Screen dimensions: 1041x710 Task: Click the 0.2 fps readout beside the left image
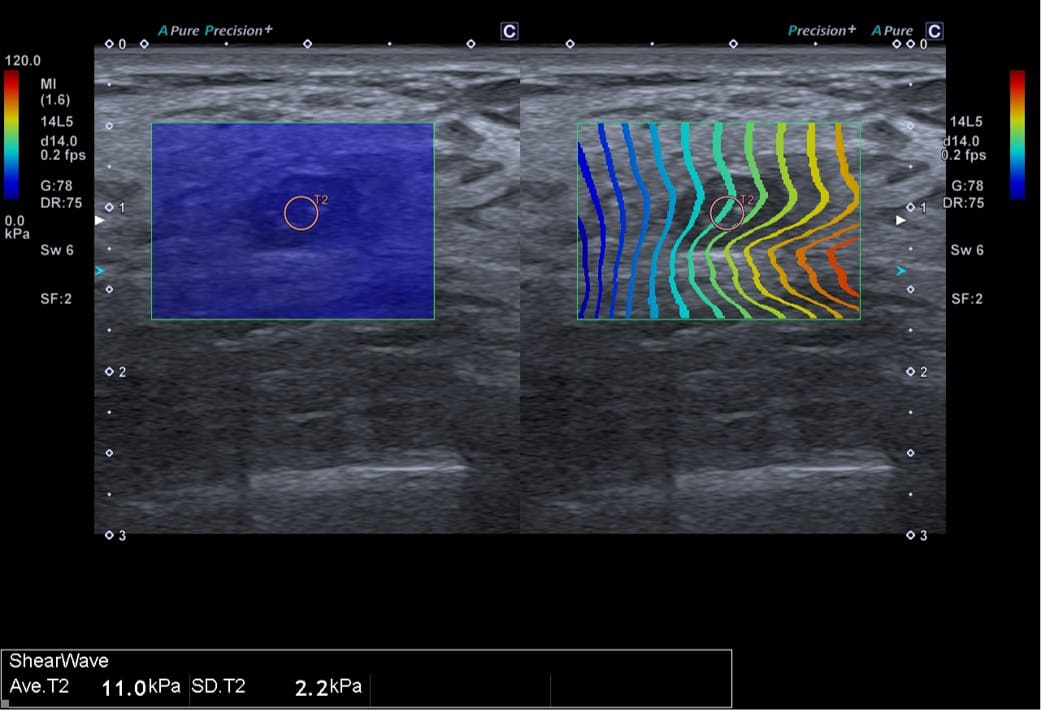[62, 155]
